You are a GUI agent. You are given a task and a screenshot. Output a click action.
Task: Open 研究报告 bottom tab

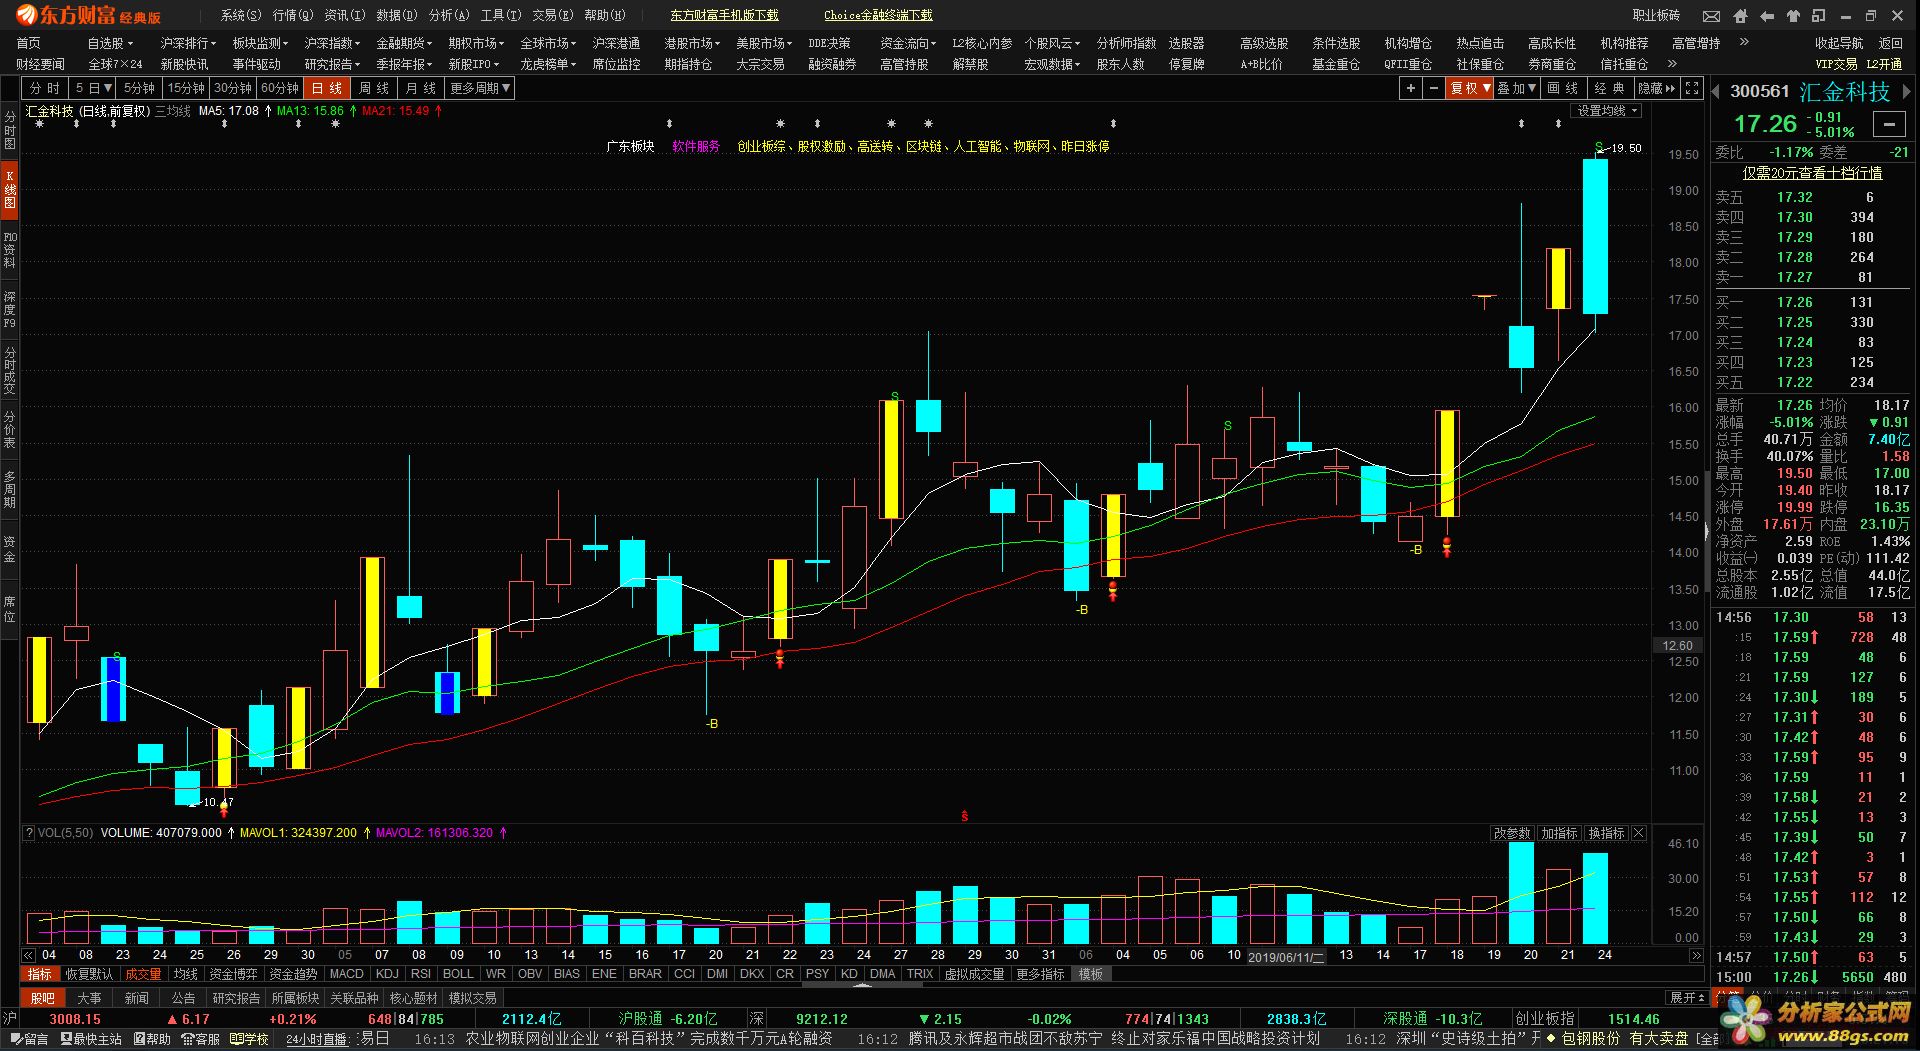pos(236,998)
